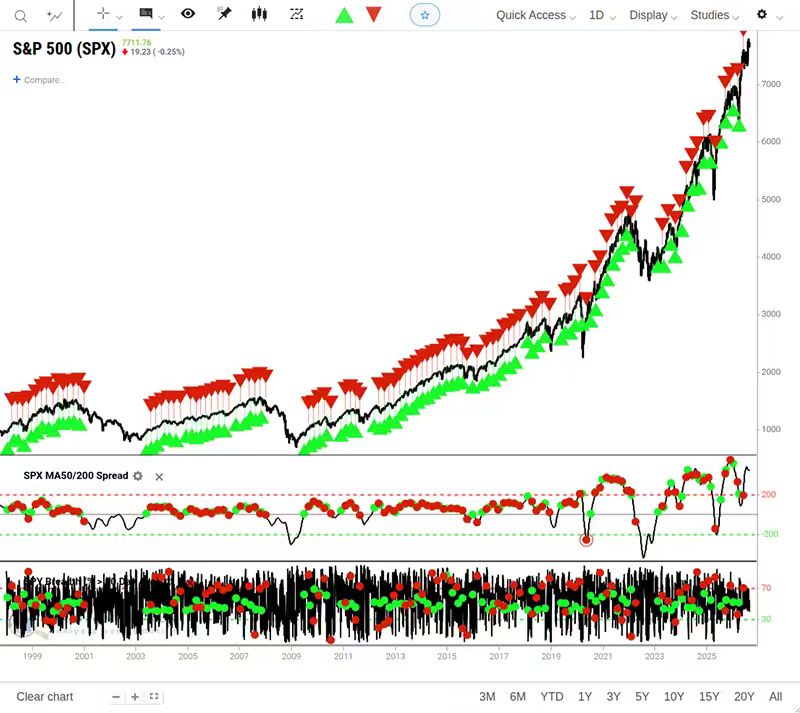
Task: Expand the crosshair tool options arrow
Action: coord(119,17)
